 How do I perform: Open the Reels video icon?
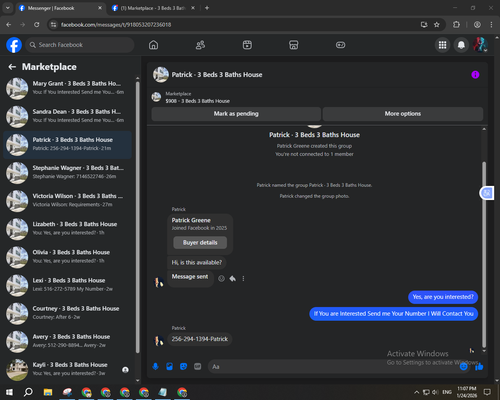(247, 45)
